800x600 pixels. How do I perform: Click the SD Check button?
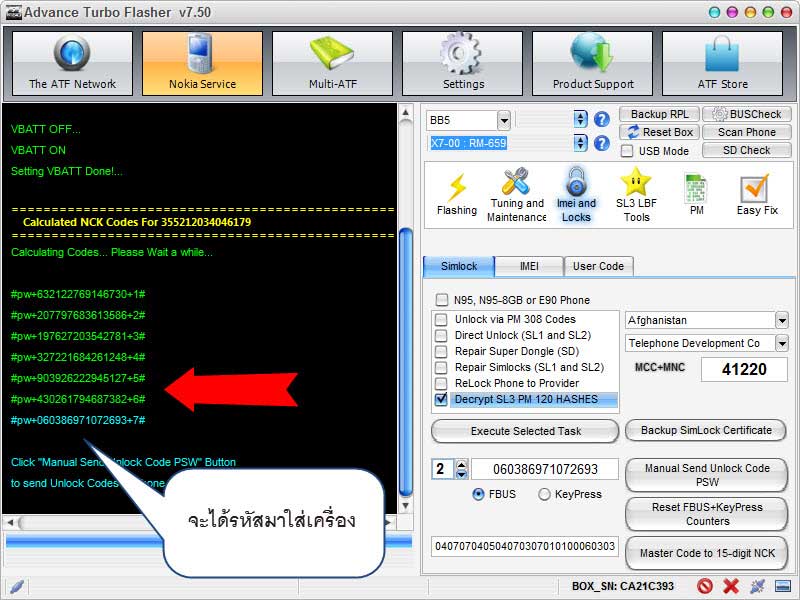point(747,150)
